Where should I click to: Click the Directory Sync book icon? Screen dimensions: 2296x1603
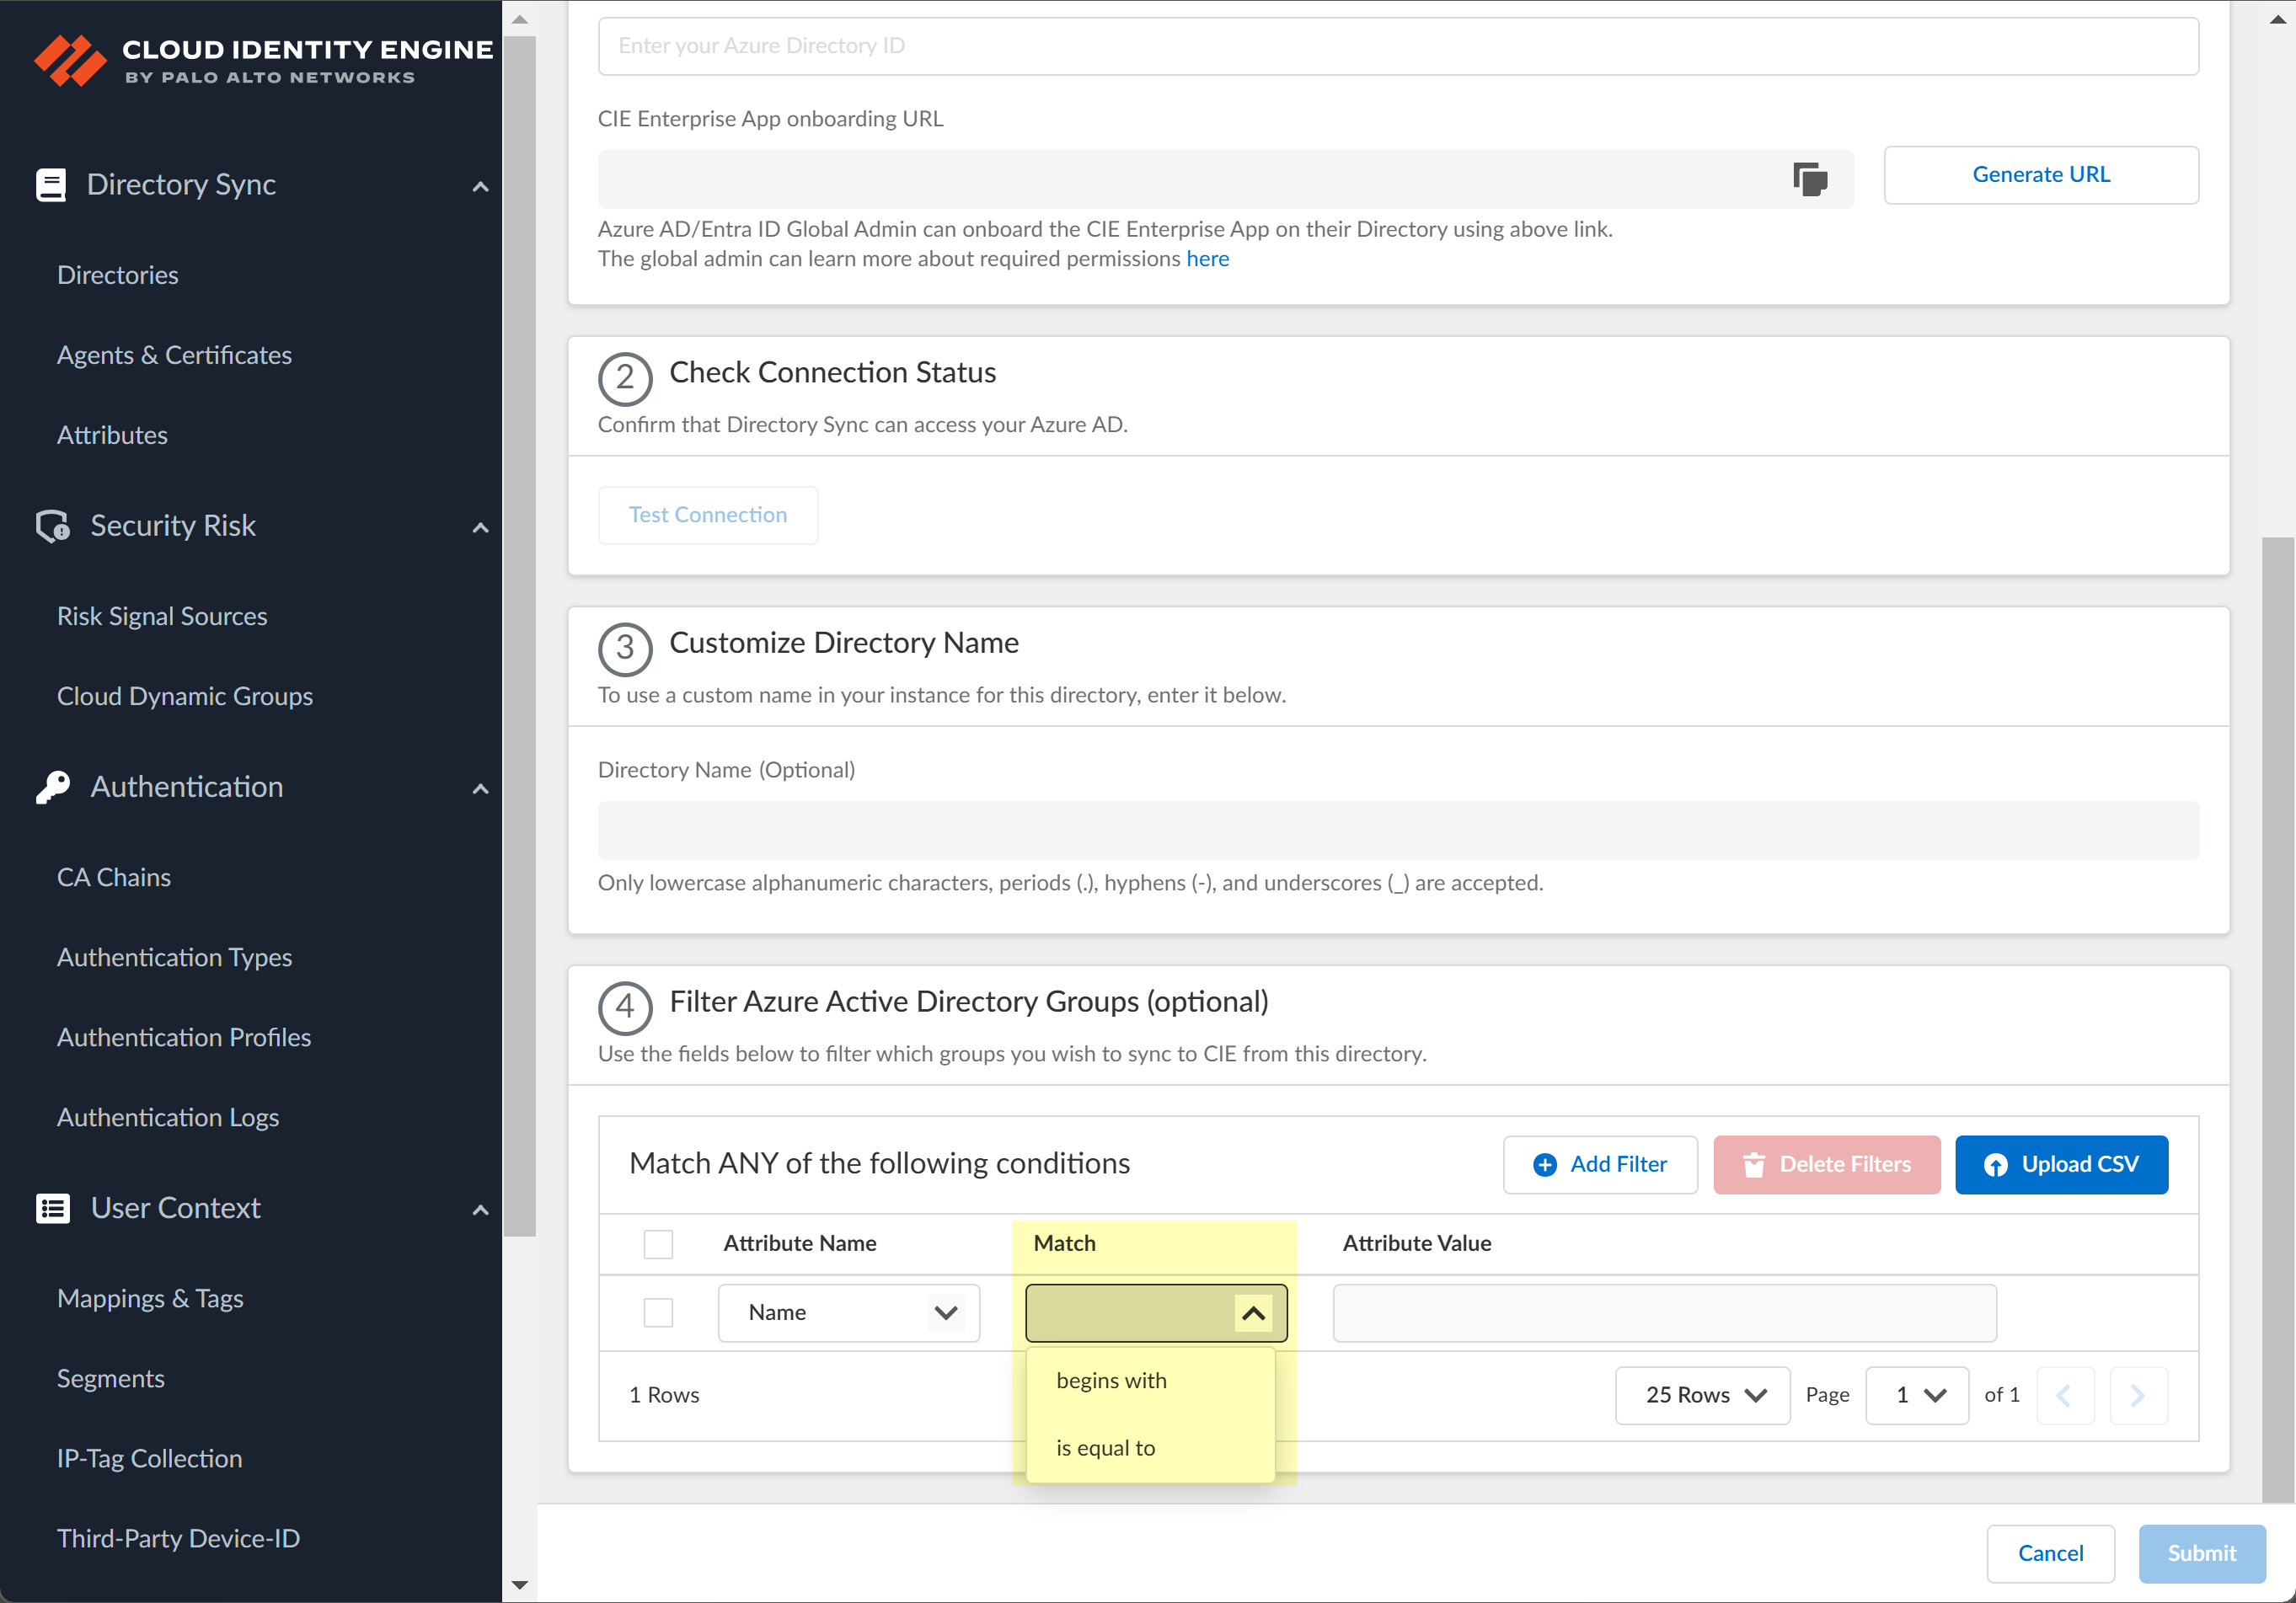[51, 185]
